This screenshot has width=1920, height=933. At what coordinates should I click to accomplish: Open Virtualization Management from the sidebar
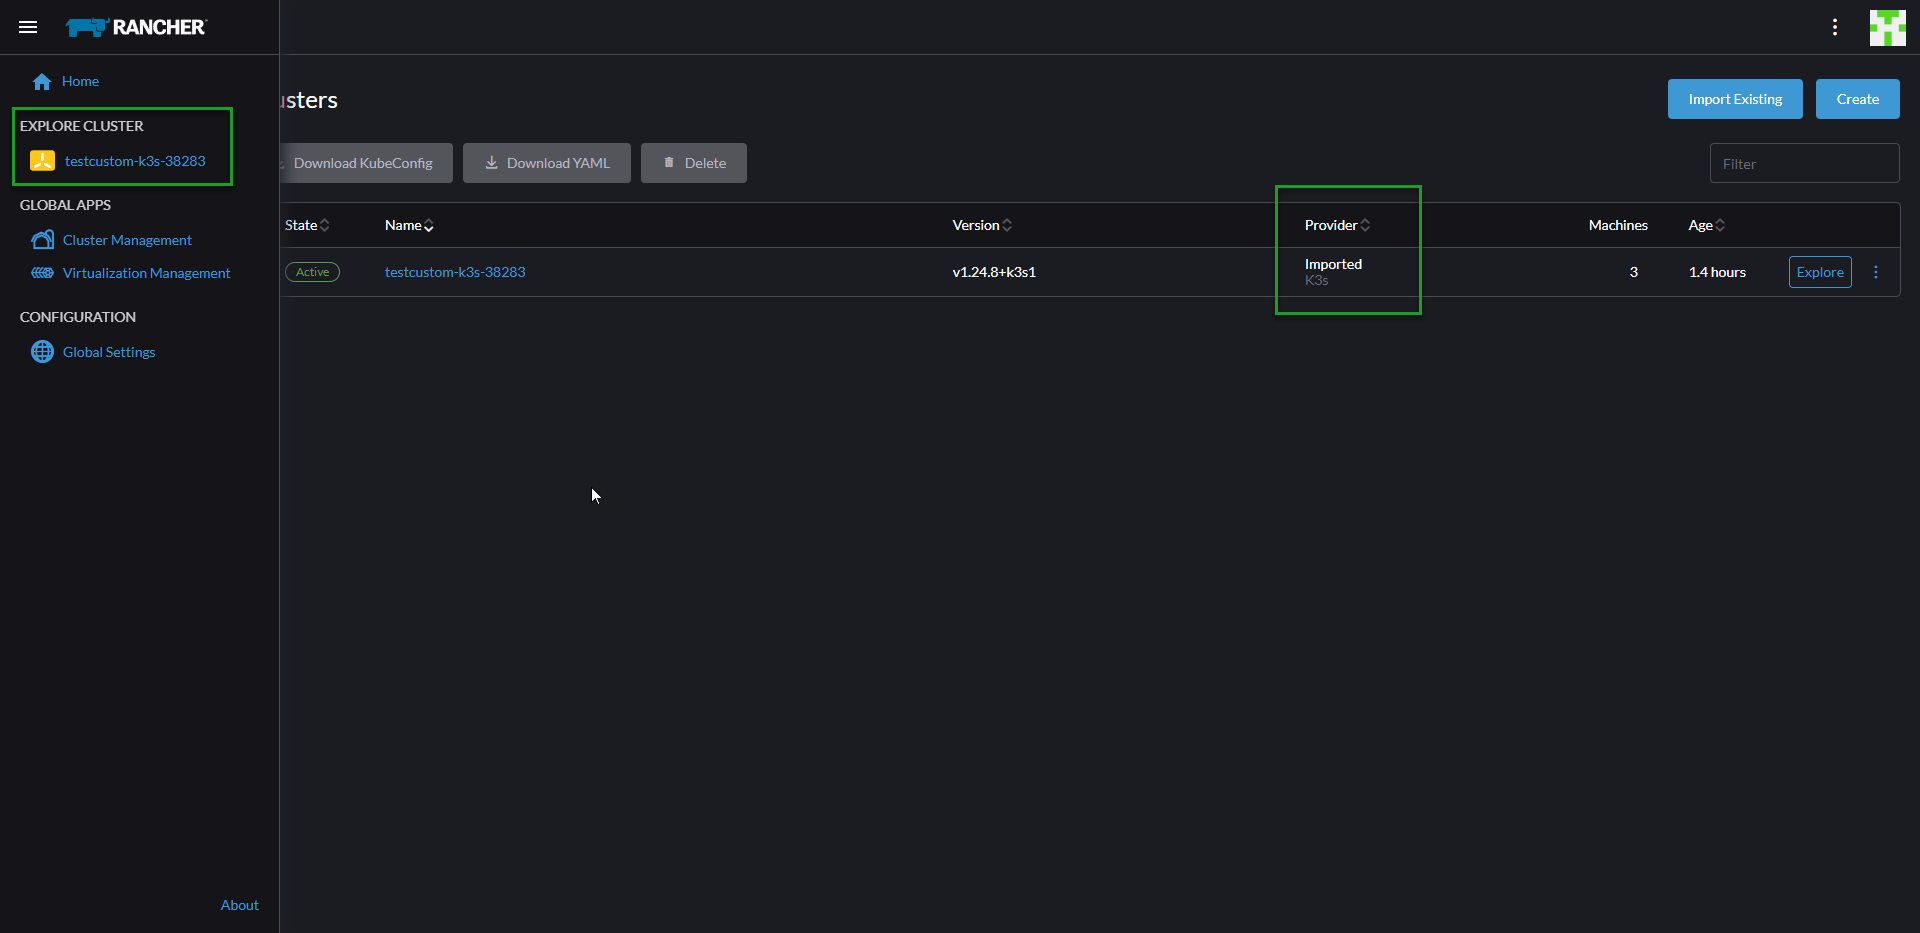coord(147,272)
